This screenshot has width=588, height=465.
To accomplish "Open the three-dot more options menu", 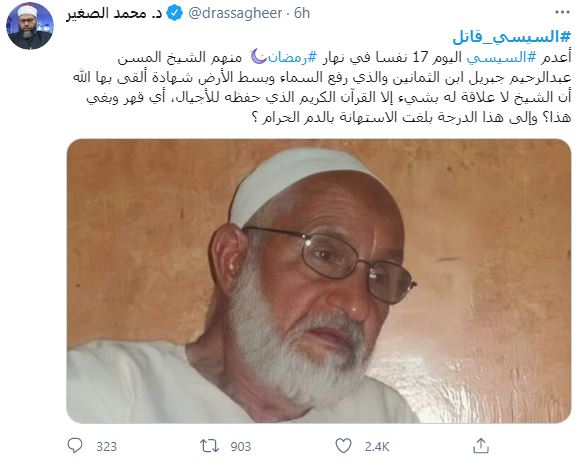I will 562,13.
